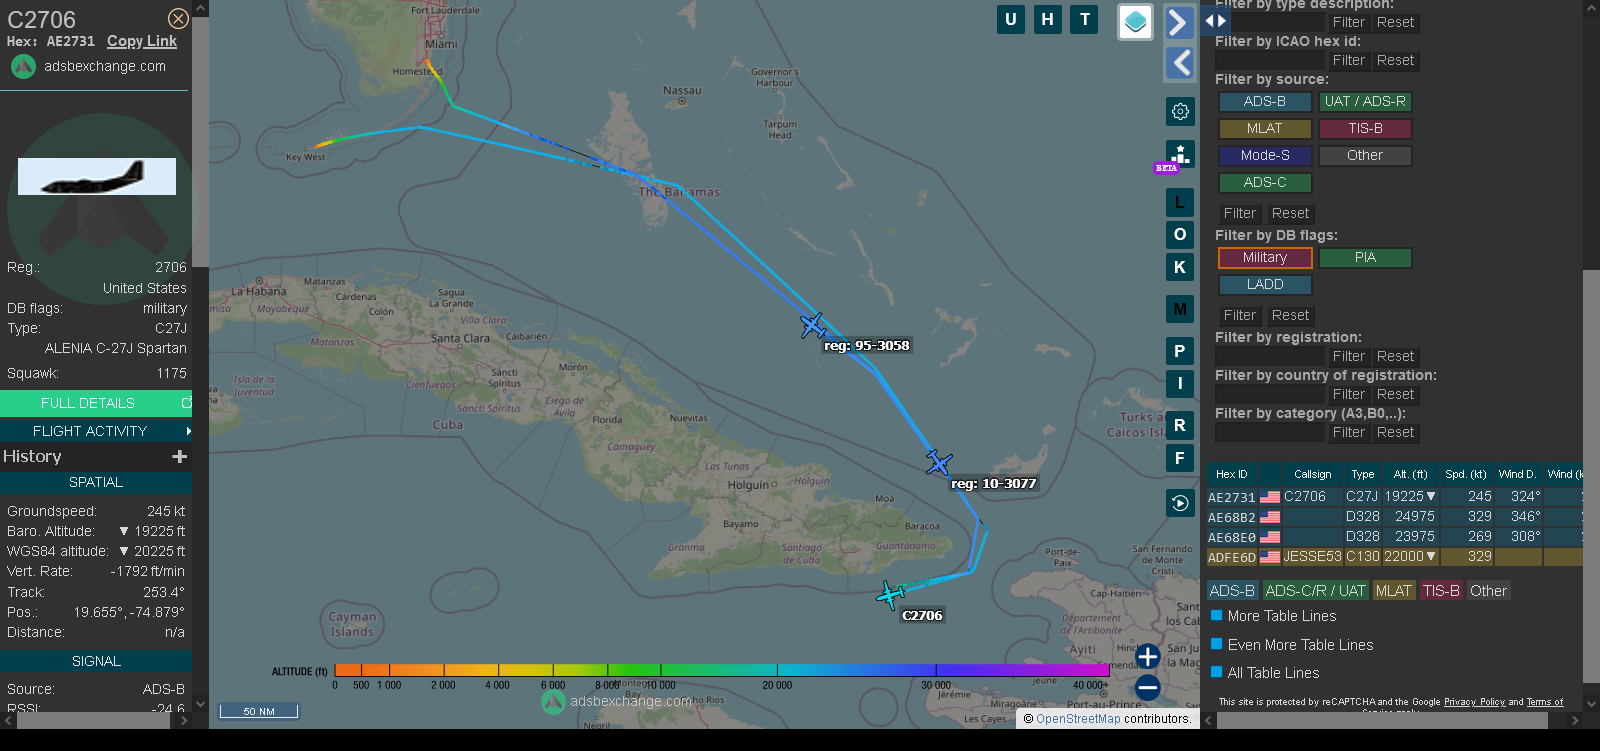The height and width of the screenshot is (751, 1600).
Task: Sort table by Wind D. column
Action: pyautogui.click(x=1517, y=474)
